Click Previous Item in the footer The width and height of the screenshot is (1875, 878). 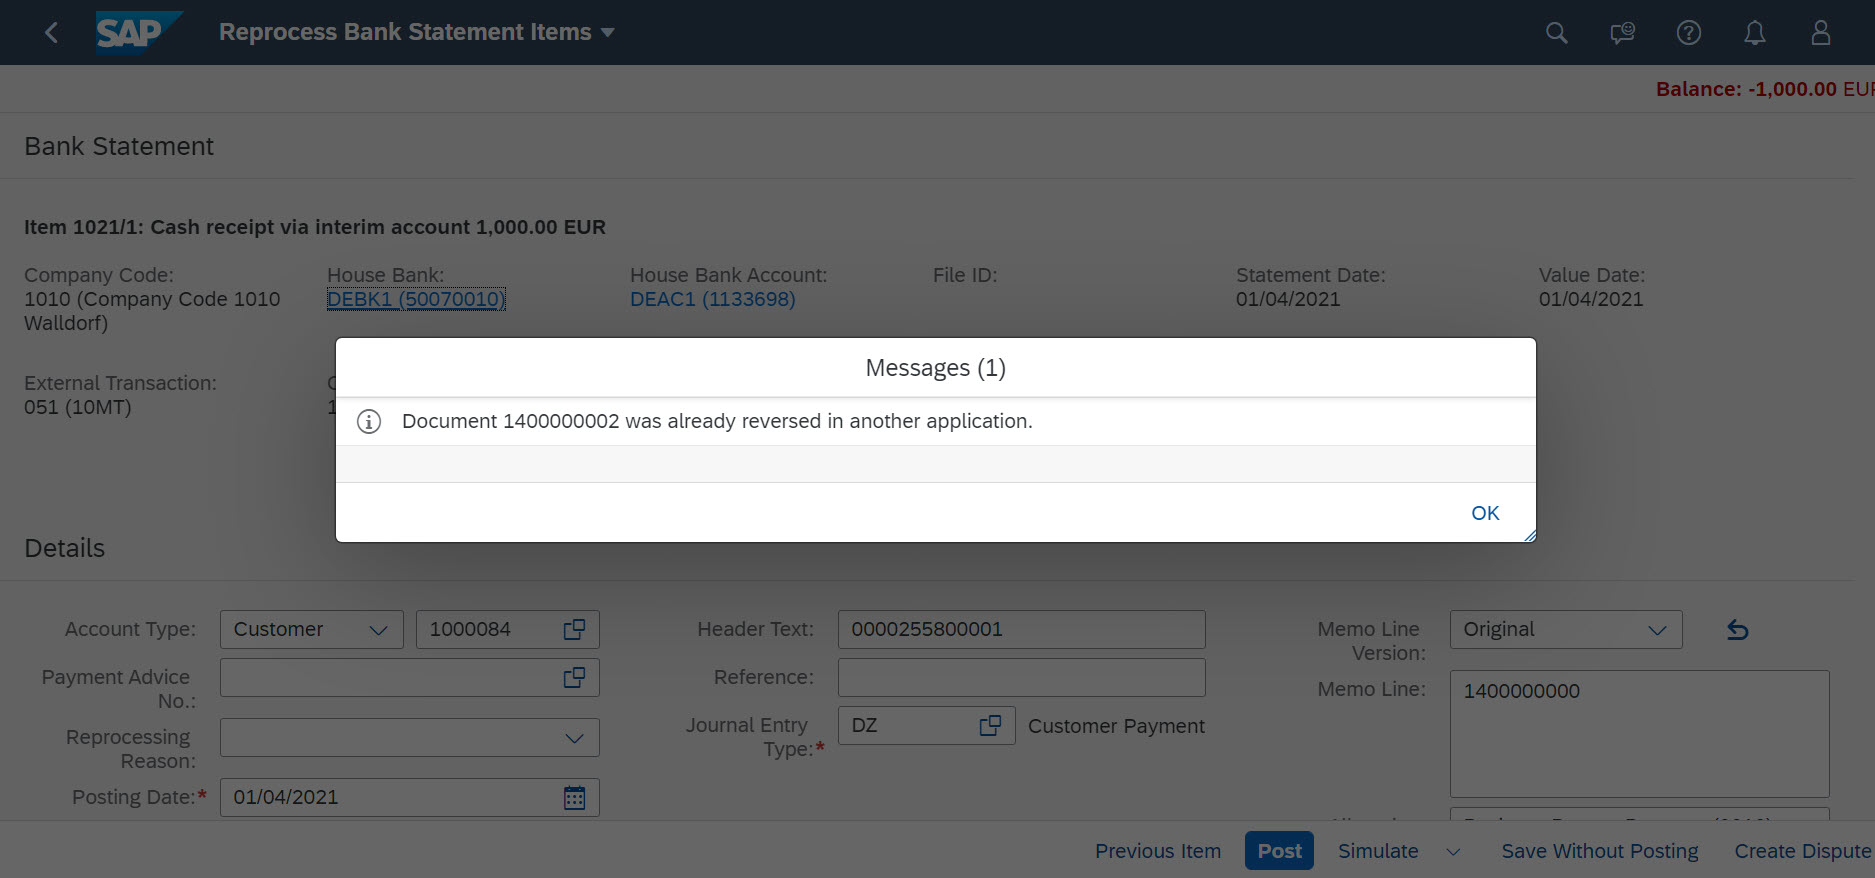(1158, 851)
